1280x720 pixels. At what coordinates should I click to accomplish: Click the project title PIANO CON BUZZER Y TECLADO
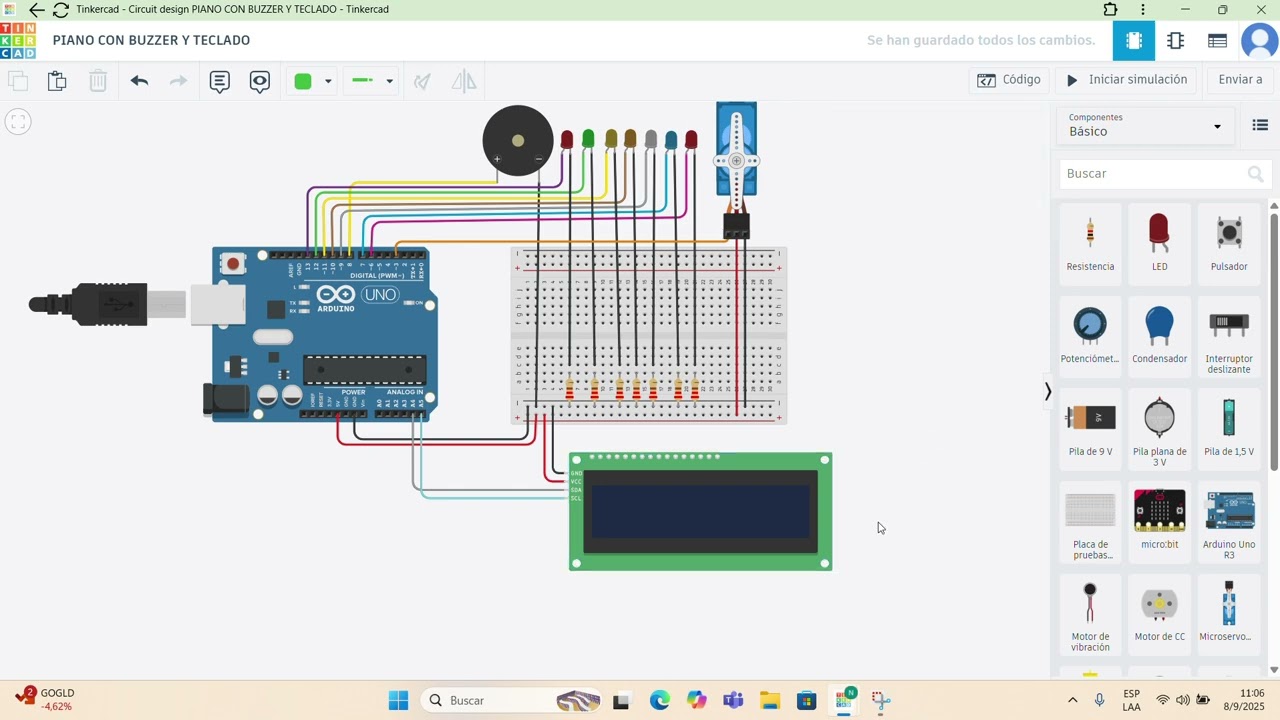coord(151,40)
